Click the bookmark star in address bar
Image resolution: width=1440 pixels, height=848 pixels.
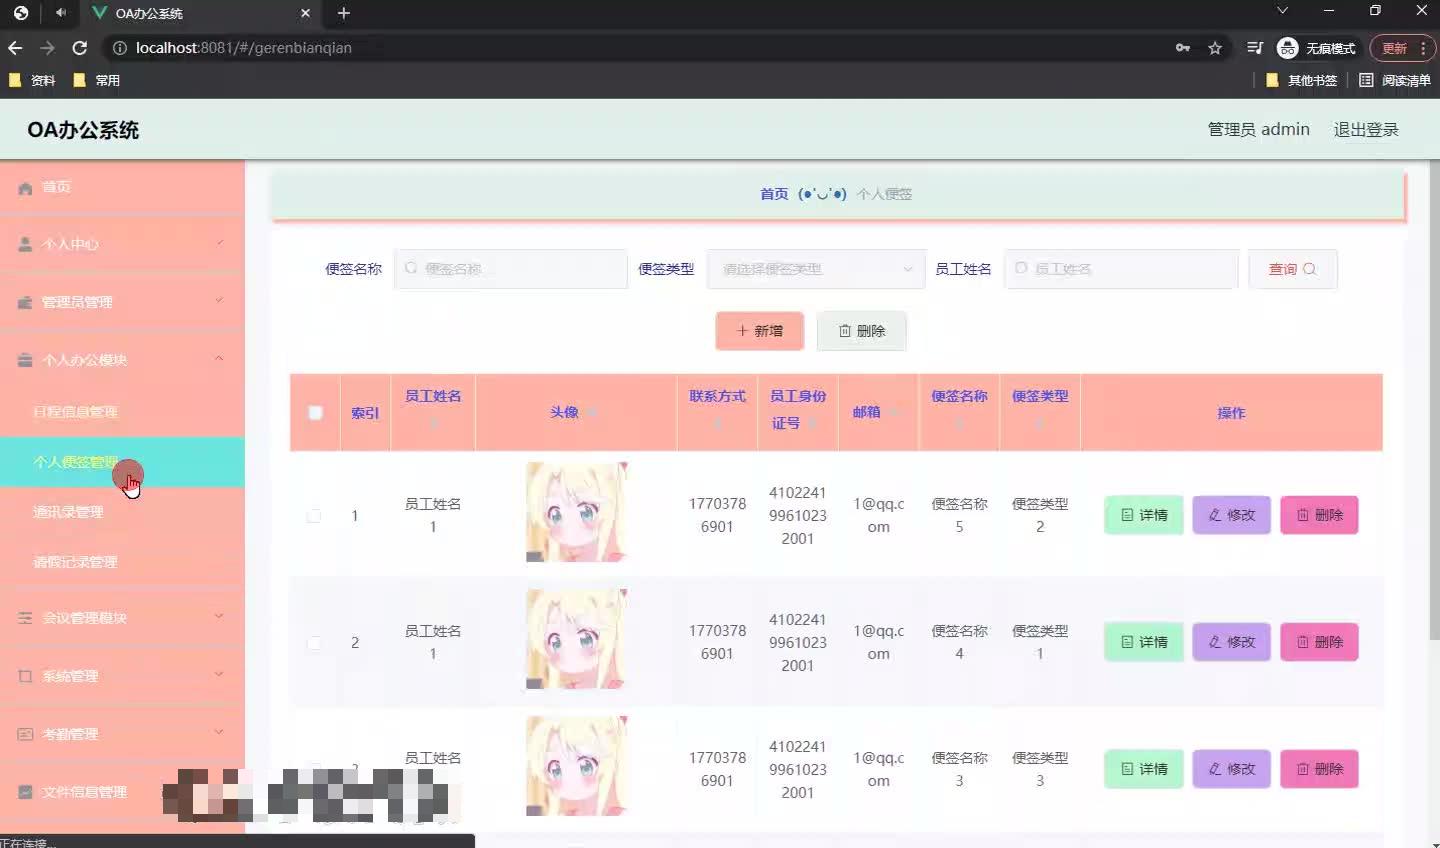pyautogui.click(x=1214, y=48)
